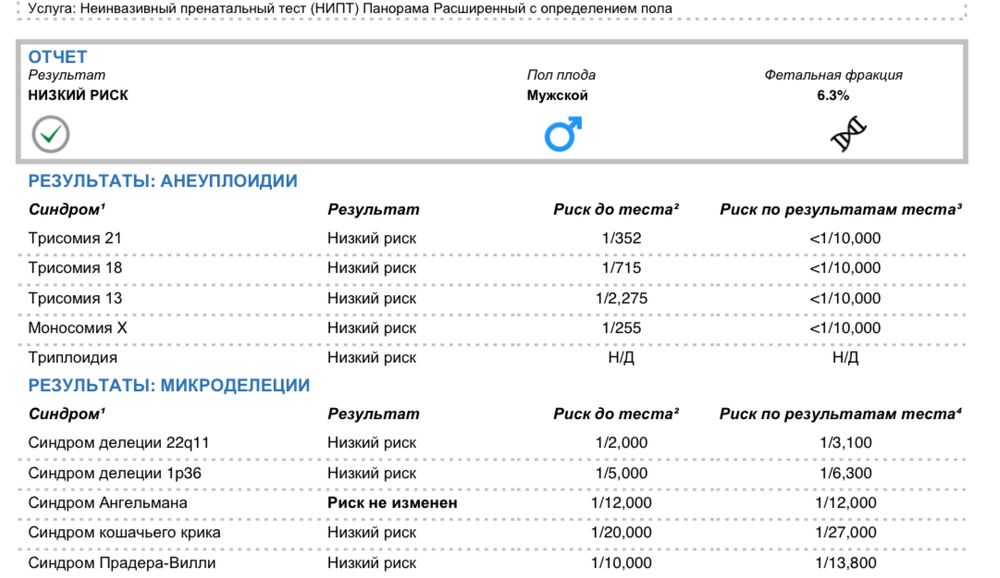Click the Пол плода label
The height and width of the screenshot is (578, 1000).
coord(561,75)
